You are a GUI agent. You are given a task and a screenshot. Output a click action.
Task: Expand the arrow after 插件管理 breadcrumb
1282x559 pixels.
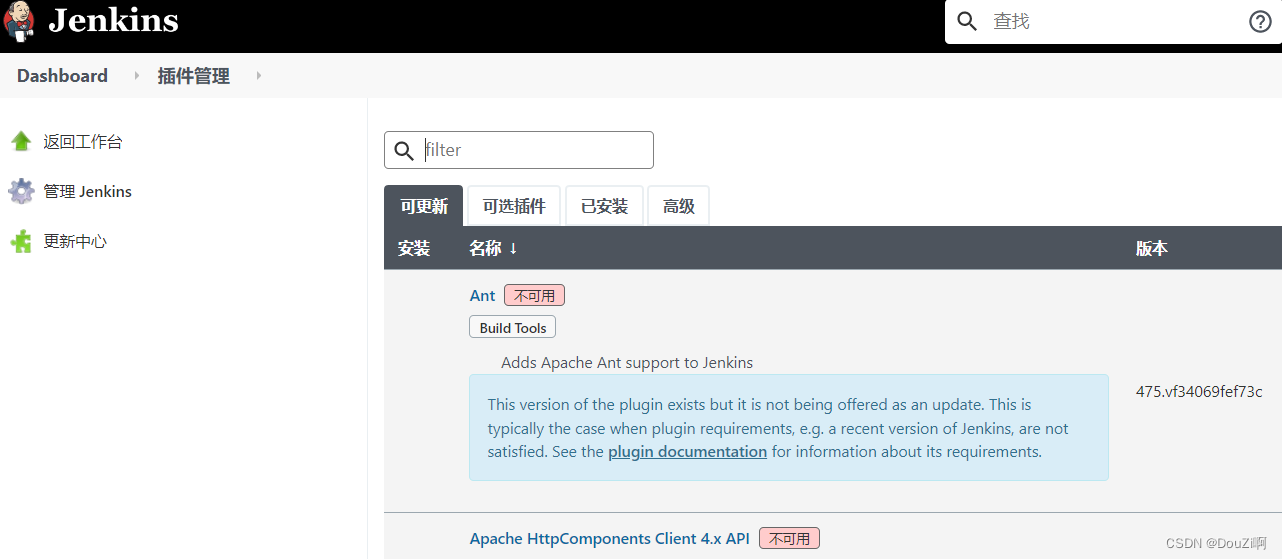258,76
